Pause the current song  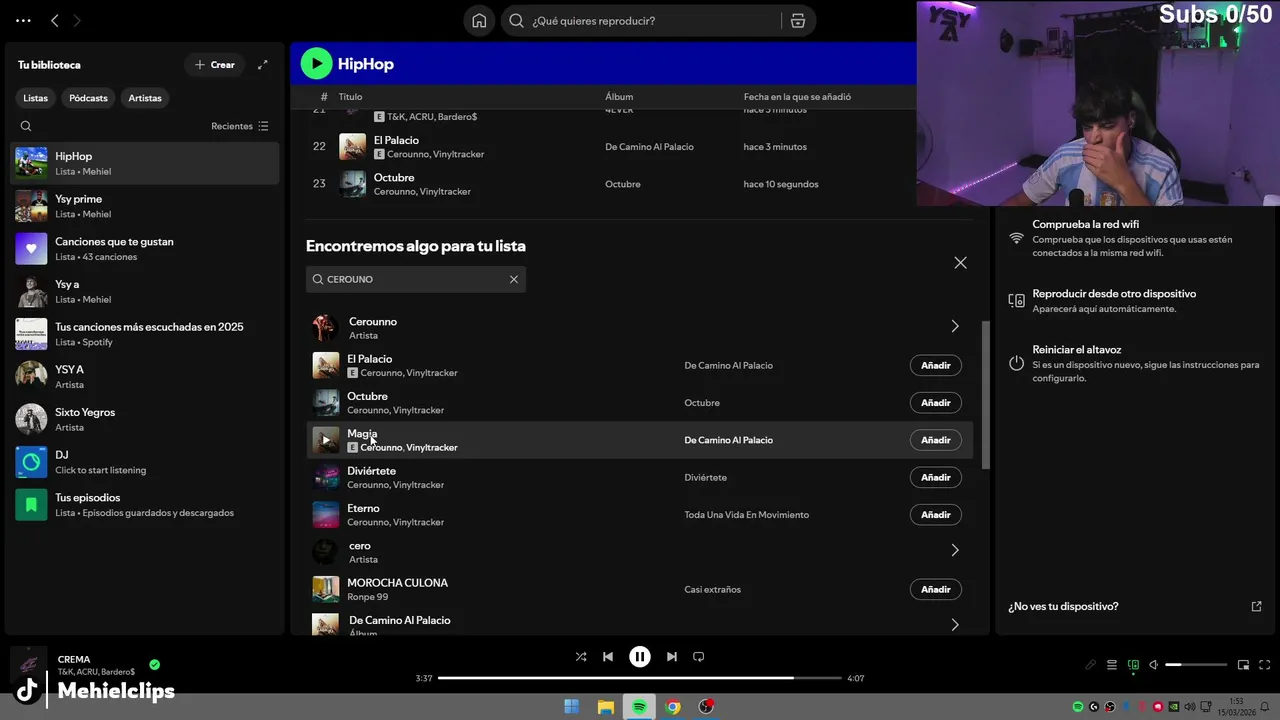tap(640, 657)
